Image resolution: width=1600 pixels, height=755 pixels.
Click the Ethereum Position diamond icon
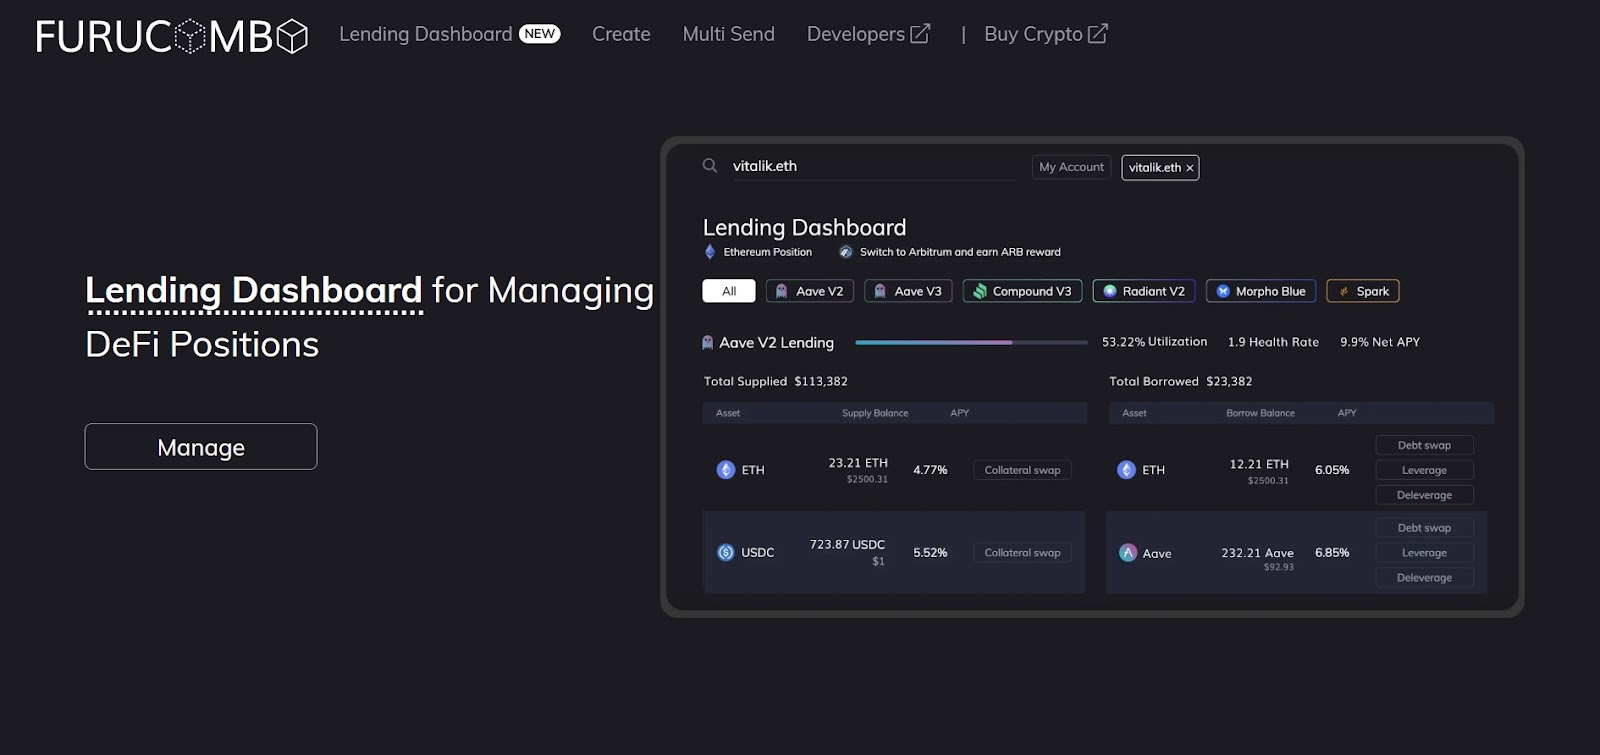[710, 252]
